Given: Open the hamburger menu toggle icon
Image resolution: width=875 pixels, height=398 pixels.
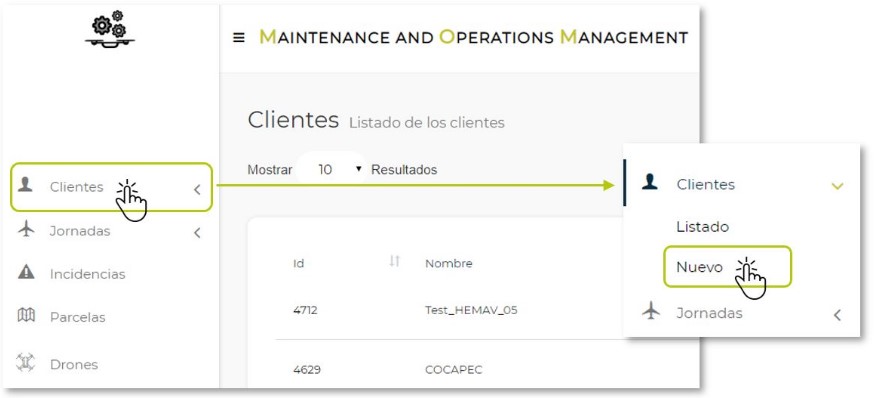Looking at the screenshot, I should click(x=239, y=38).
